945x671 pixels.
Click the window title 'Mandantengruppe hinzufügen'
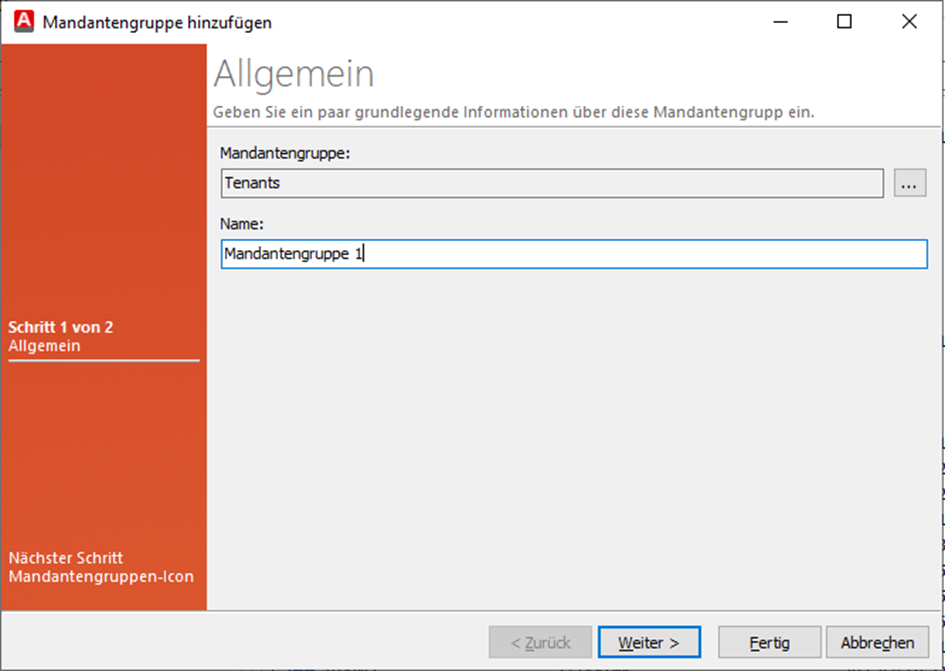coord(157,22)
